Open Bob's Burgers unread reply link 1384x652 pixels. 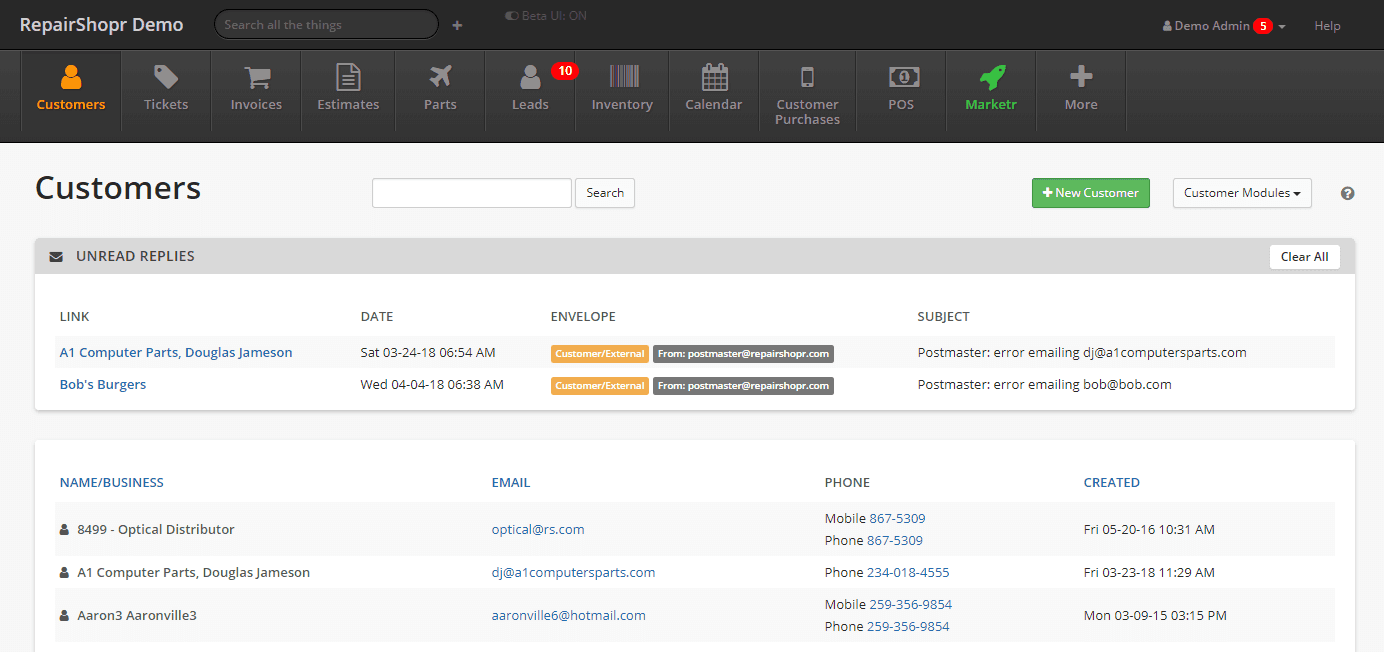click(x=103, y=385)
